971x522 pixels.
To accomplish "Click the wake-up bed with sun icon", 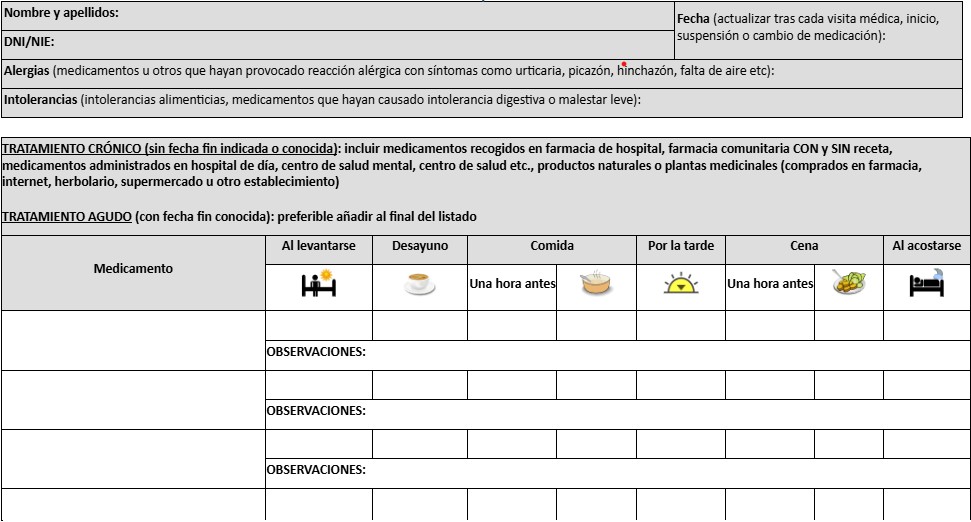I will click(x=318, y=284).
